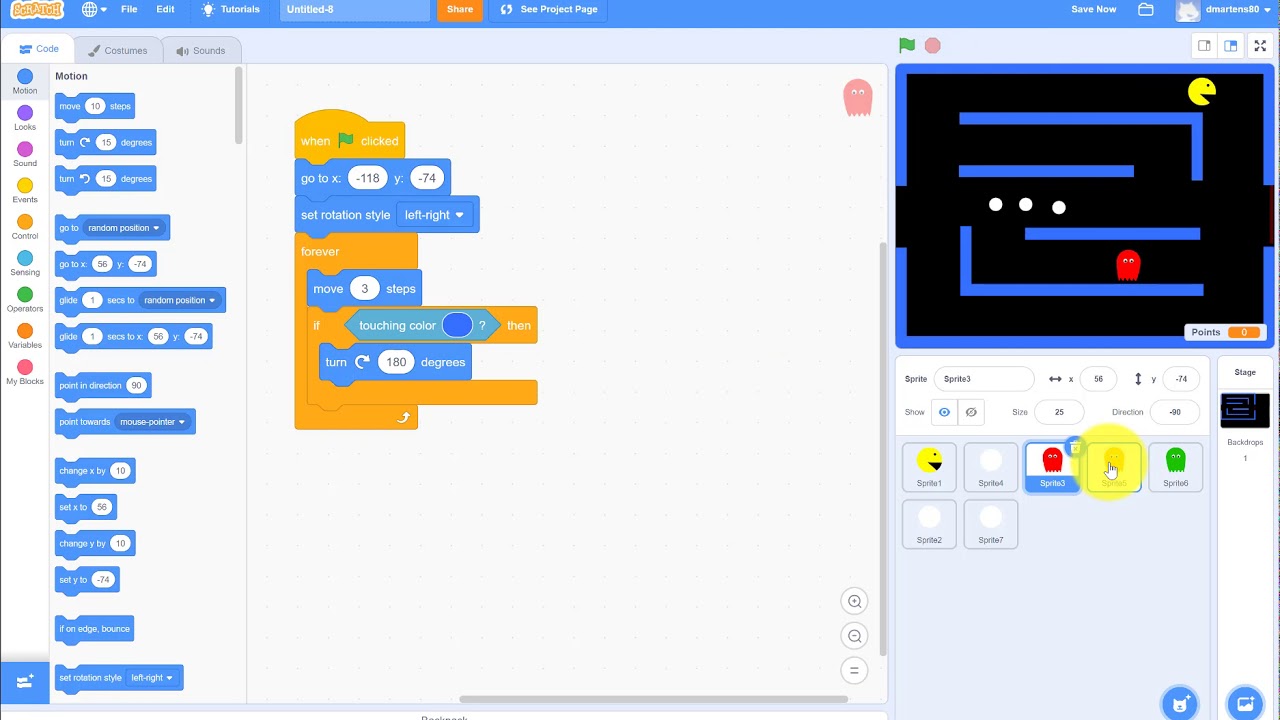Screen dimensions: 1280x720
Task: Select the Sensing block category
Action: pos(25,264)
